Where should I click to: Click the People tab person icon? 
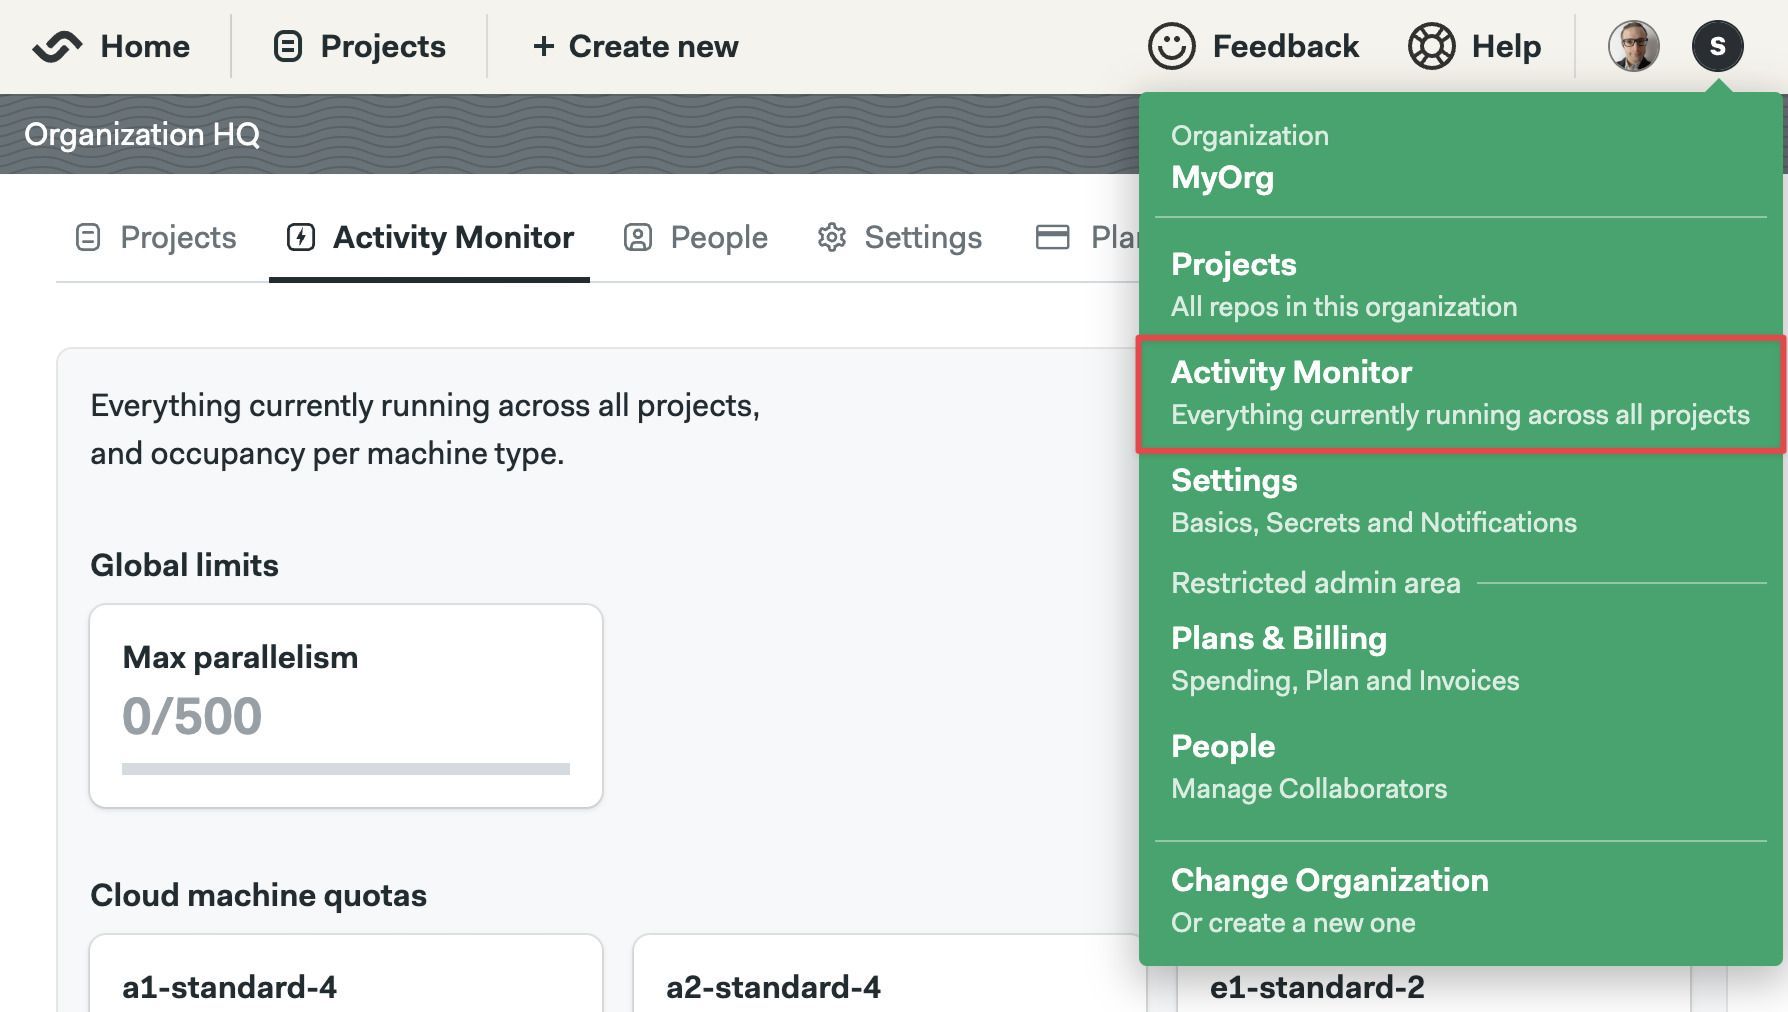click(x=638, y=237)
